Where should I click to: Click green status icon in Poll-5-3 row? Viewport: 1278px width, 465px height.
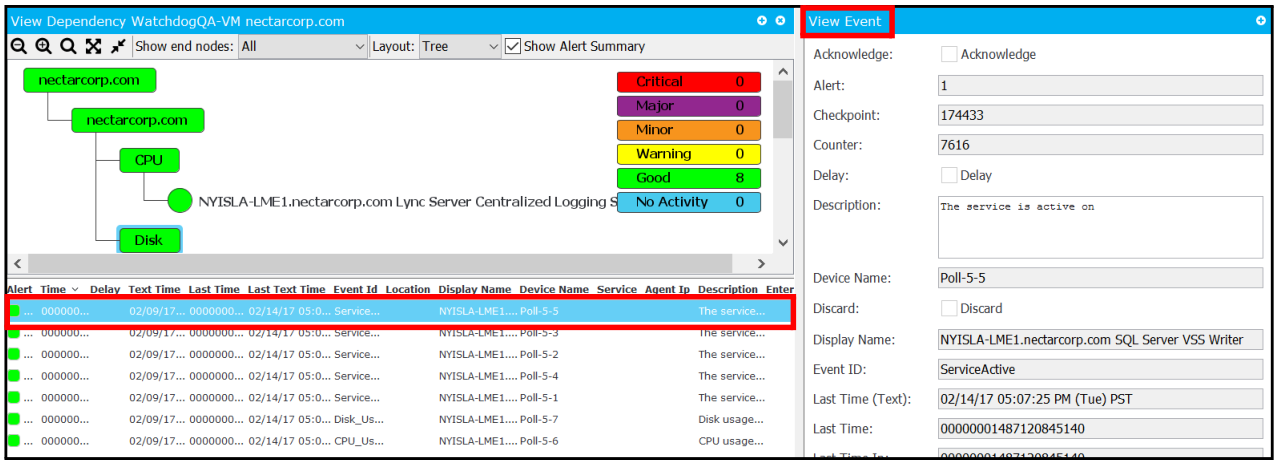(x=14, y=333)
